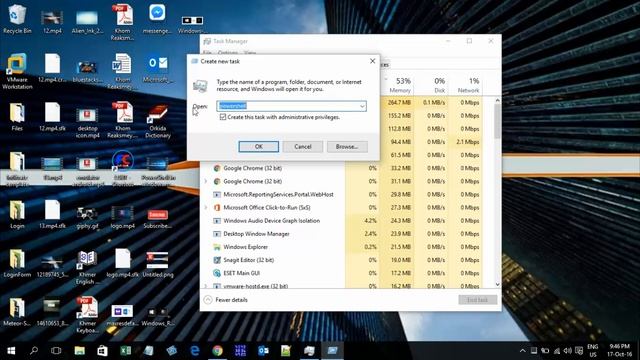Tick the administrative privileges checkbox

click(x=223, y=117)
